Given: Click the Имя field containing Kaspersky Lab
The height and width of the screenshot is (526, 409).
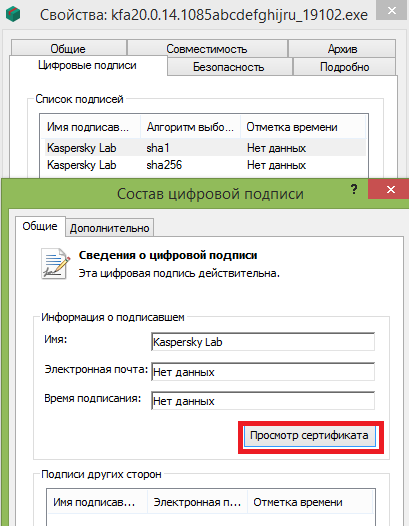Looking at the screenshot, I should pyautogui.click(x=263, y=342).
